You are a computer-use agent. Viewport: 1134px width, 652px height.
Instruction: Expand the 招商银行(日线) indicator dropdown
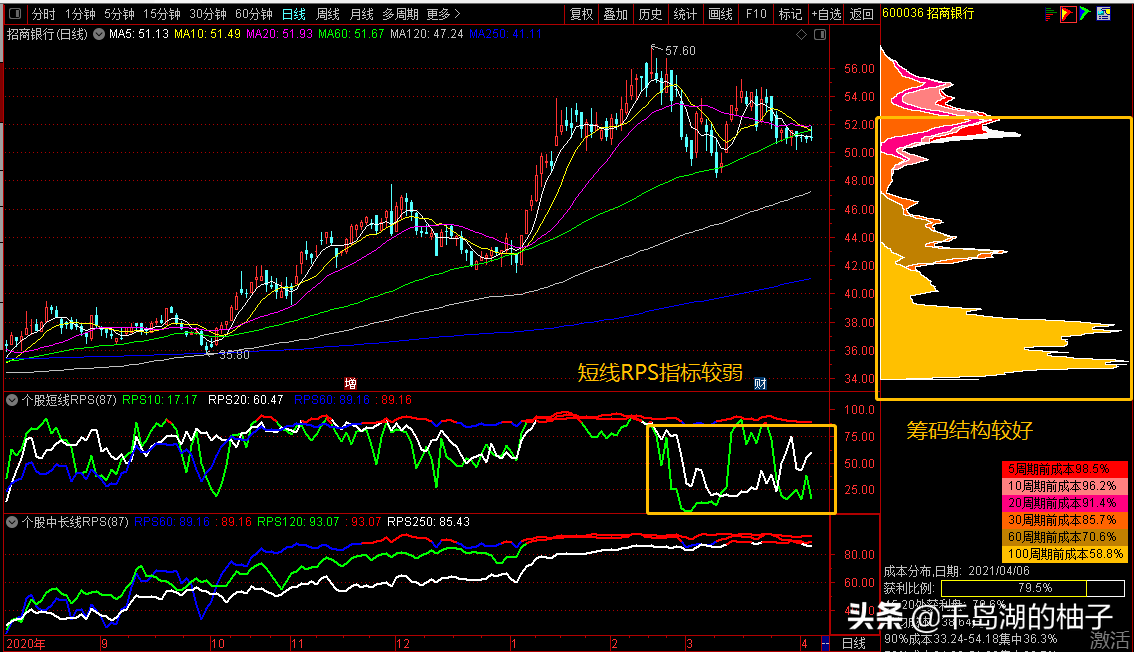99,34
